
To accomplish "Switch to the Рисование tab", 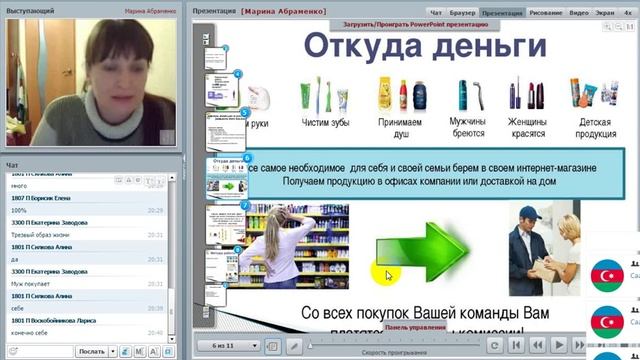I will click(546, 13).
